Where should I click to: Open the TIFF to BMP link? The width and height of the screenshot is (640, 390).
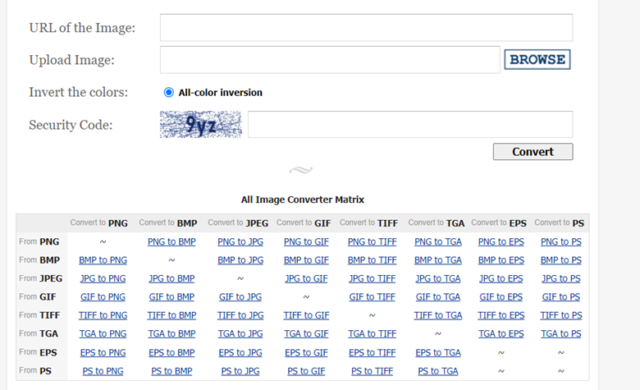(x=171, y=315)
